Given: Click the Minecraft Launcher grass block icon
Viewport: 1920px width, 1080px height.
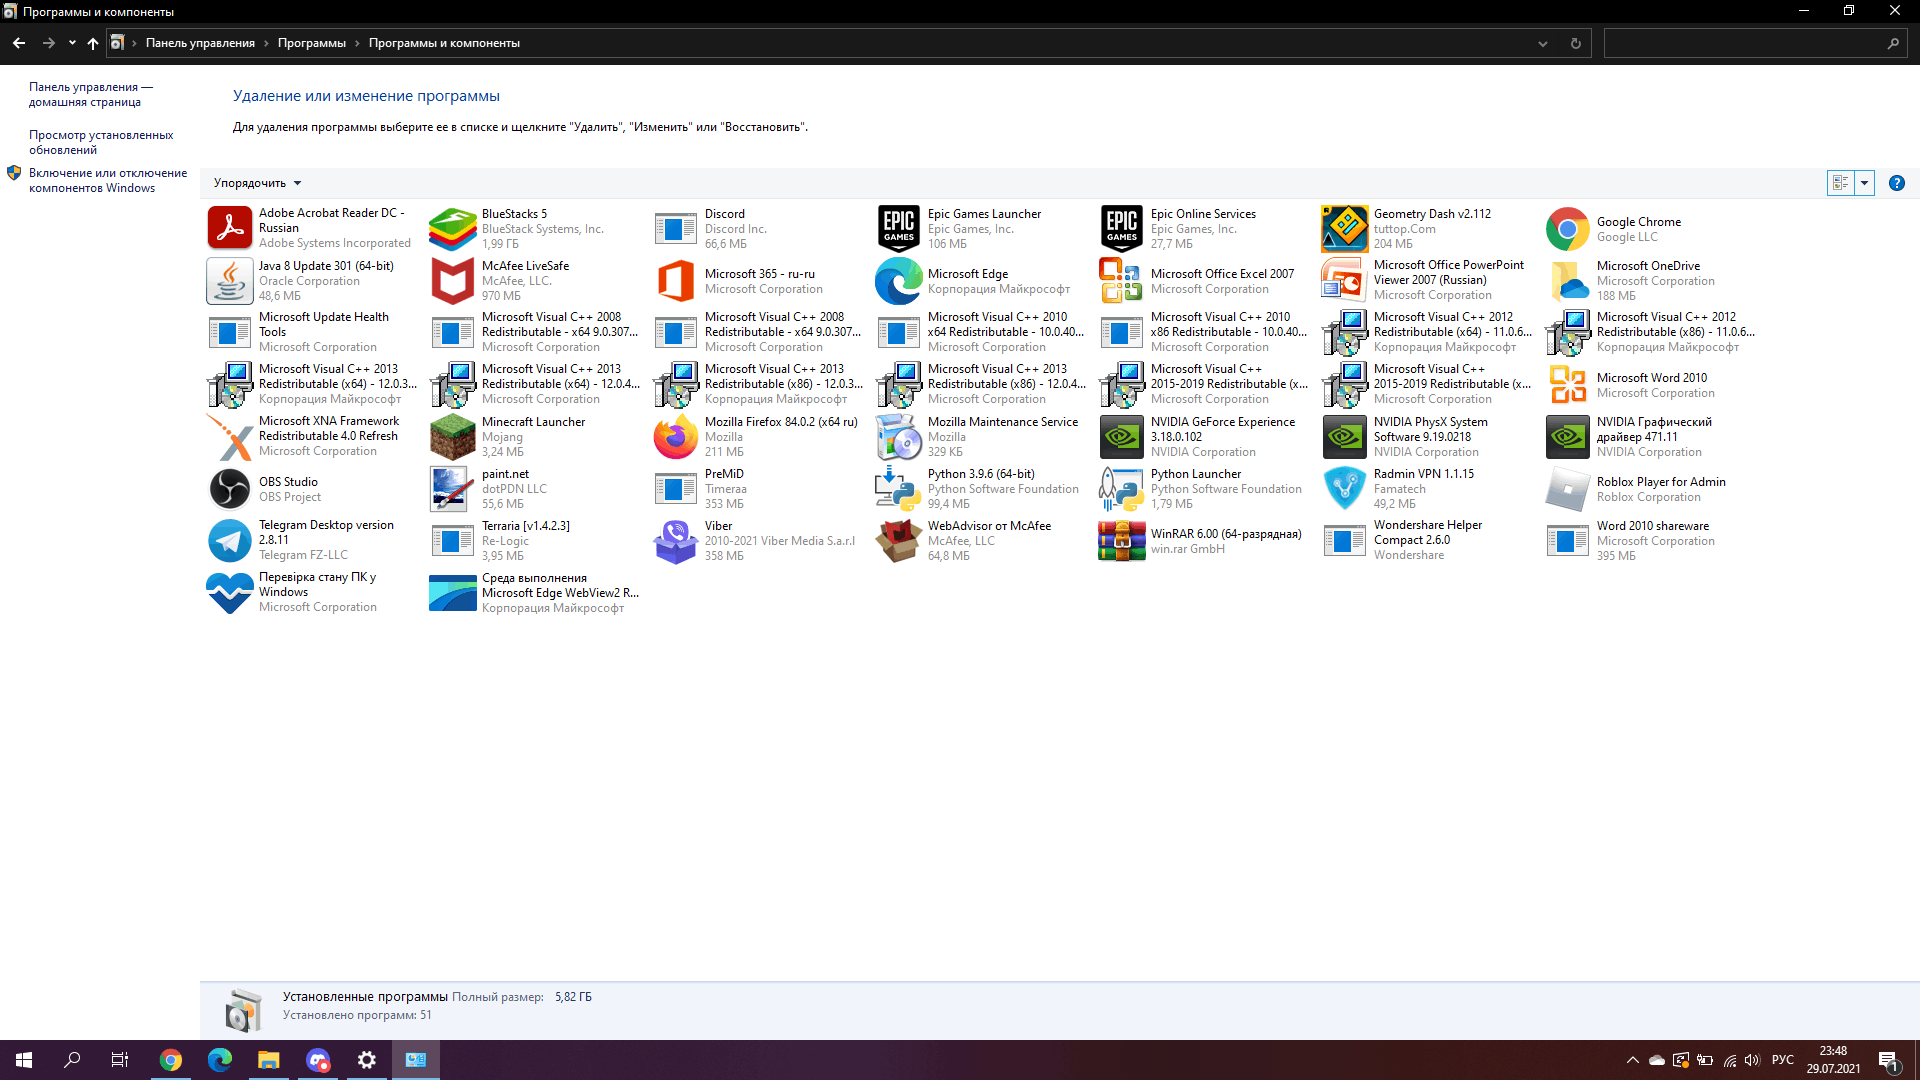Looking at the screenshot, I should click(452, 437).
